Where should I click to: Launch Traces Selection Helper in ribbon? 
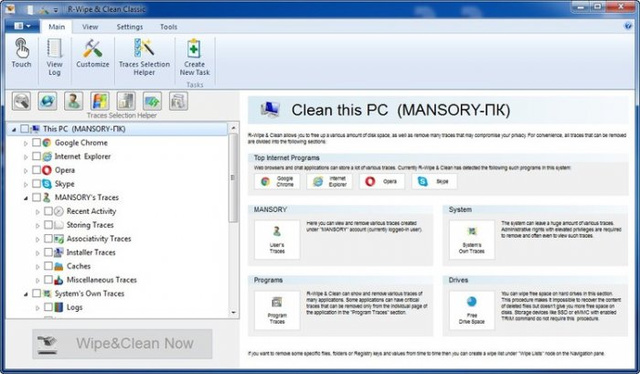coord(144,57)
